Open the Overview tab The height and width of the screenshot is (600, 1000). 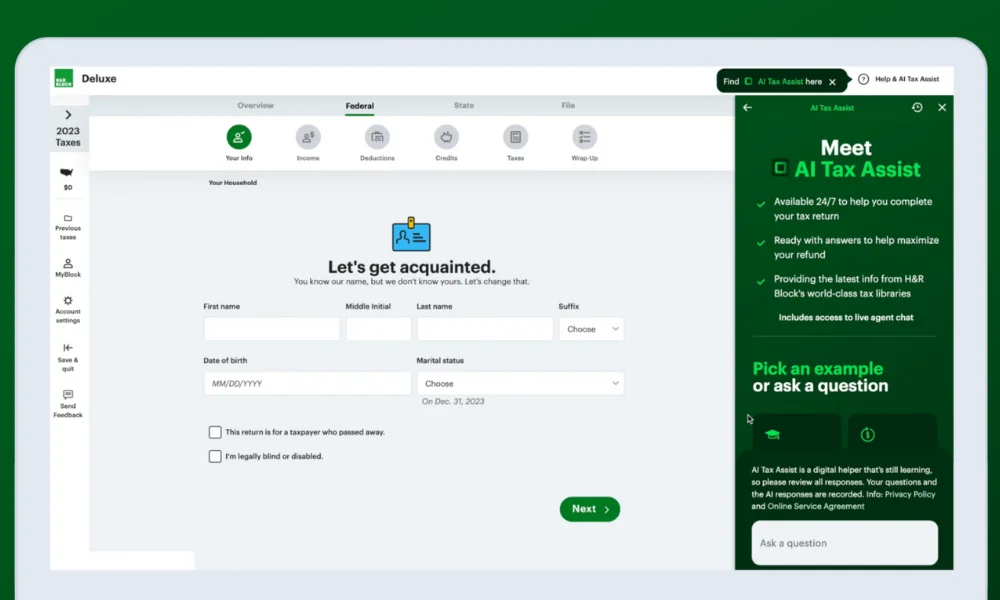coord(255,104)
